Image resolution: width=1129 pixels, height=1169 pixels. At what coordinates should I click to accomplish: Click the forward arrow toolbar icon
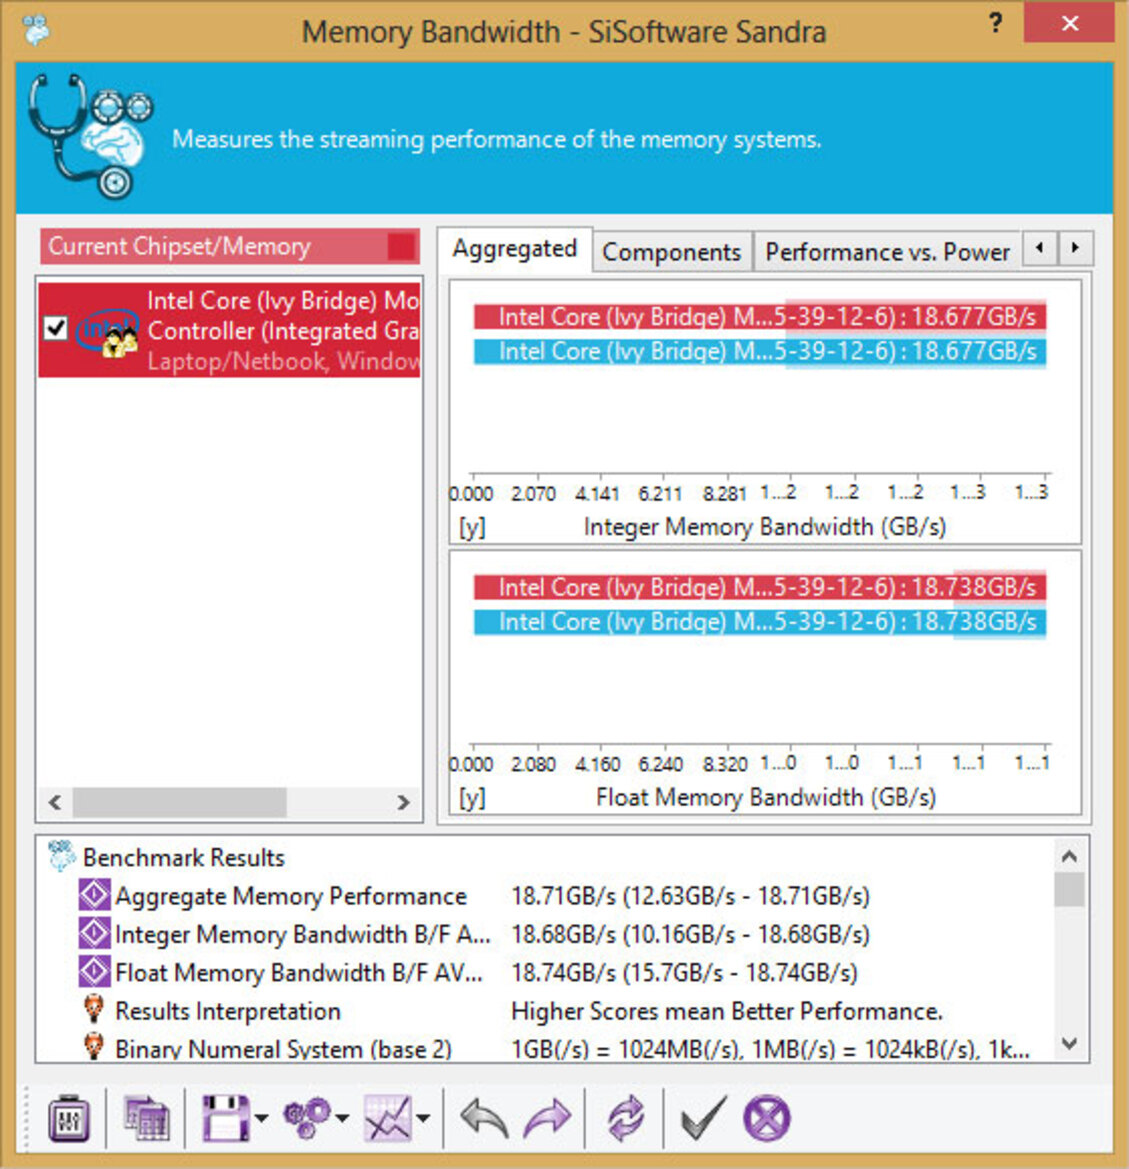(547, 1118)
